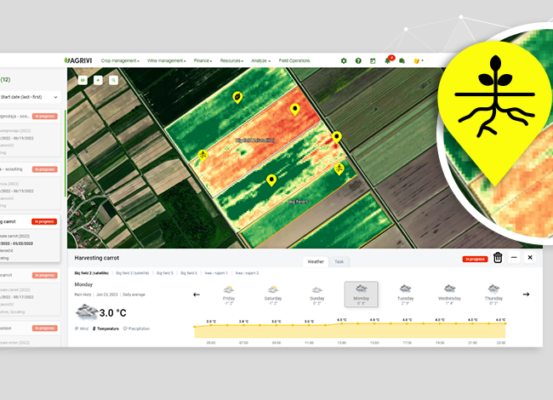This screenshot has height=400, width=553.
Task: Select the magnifier search tool on map
Action: [114, 80]
